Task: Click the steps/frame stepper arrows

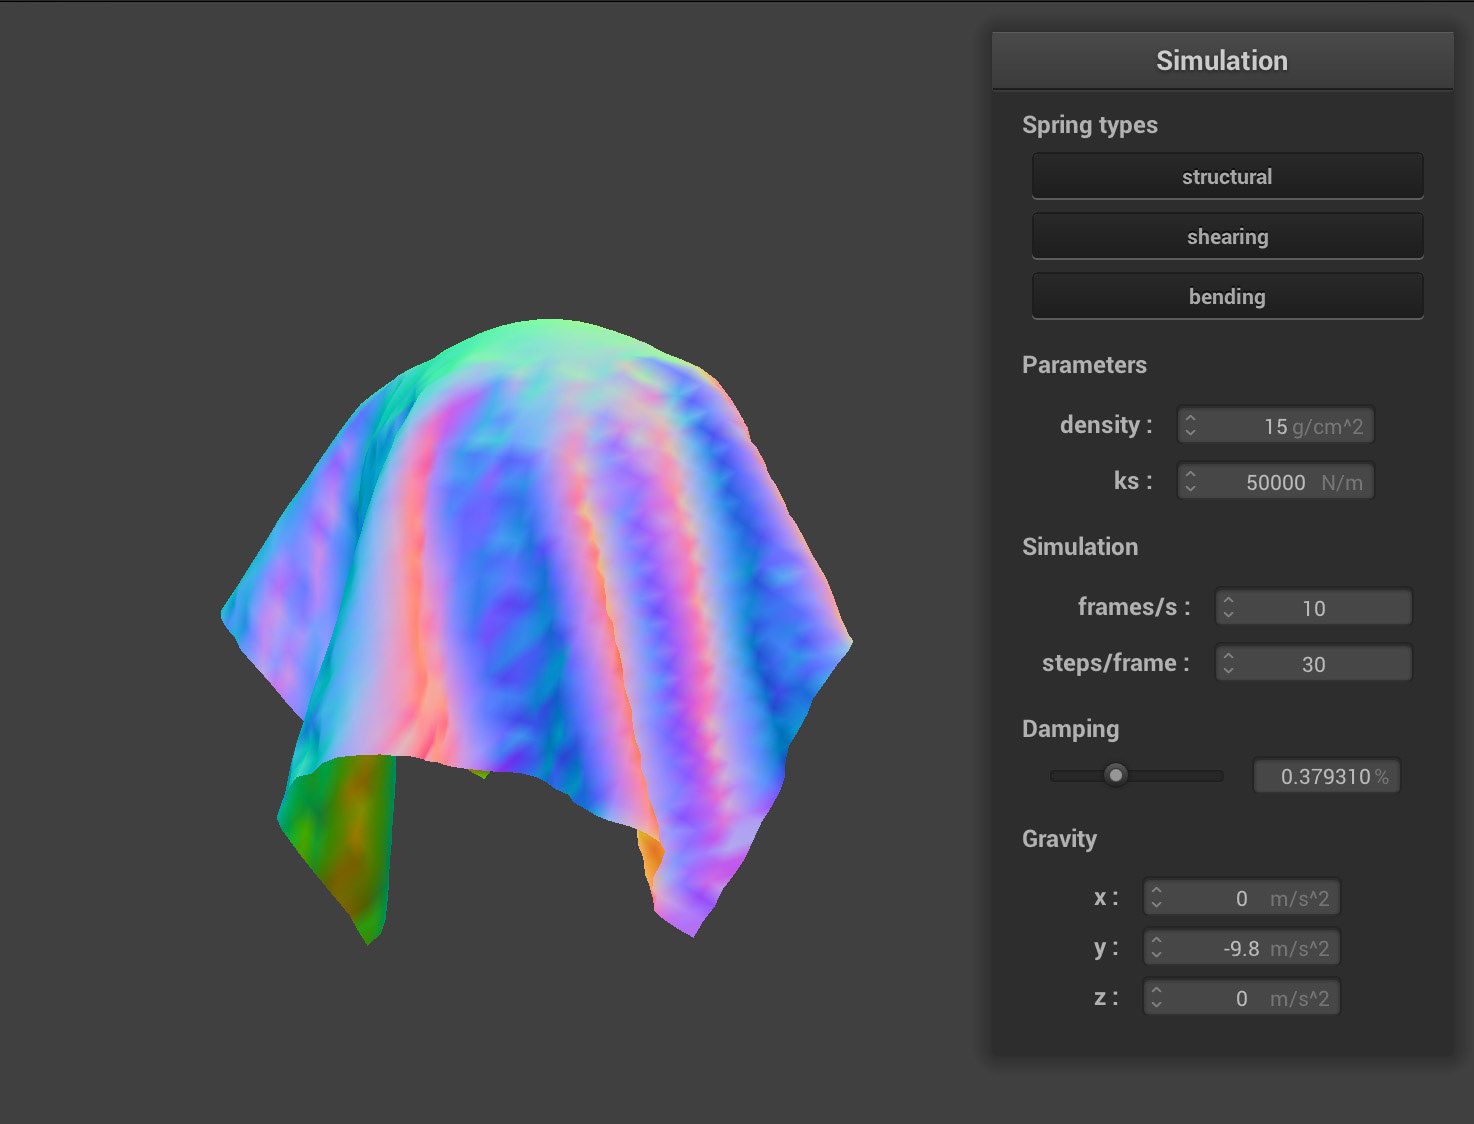Action: pos(1228,664)
